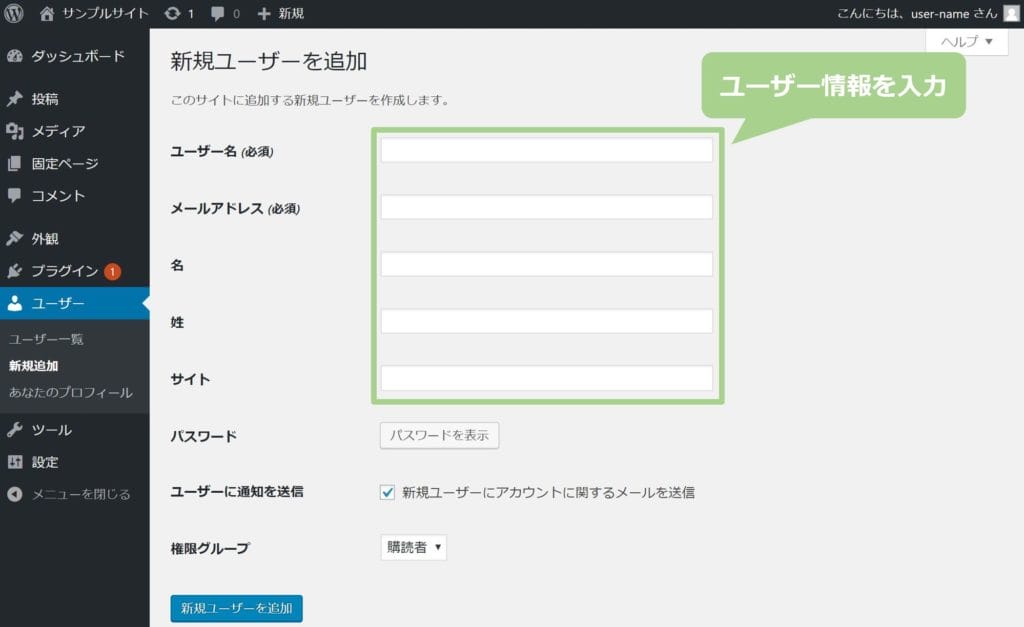Open the ＋新規 menu in admin bar
The height and width of the screenshot is (627, 1024).
point(281,14)
